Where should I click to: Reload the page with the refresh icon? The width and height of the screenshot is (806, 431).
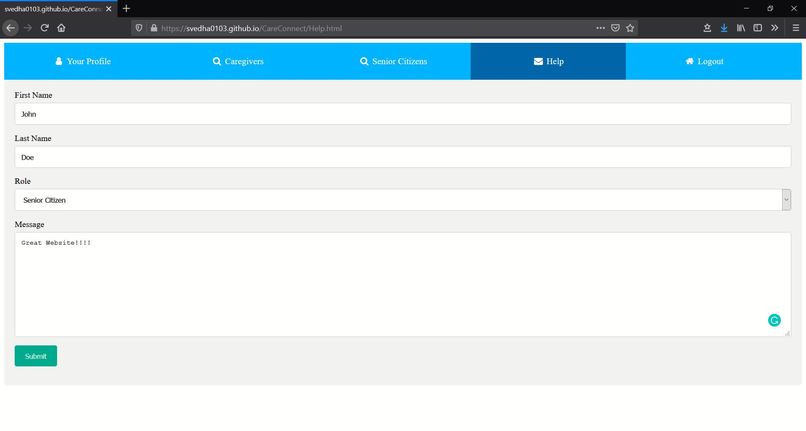(x=45, y=28)
